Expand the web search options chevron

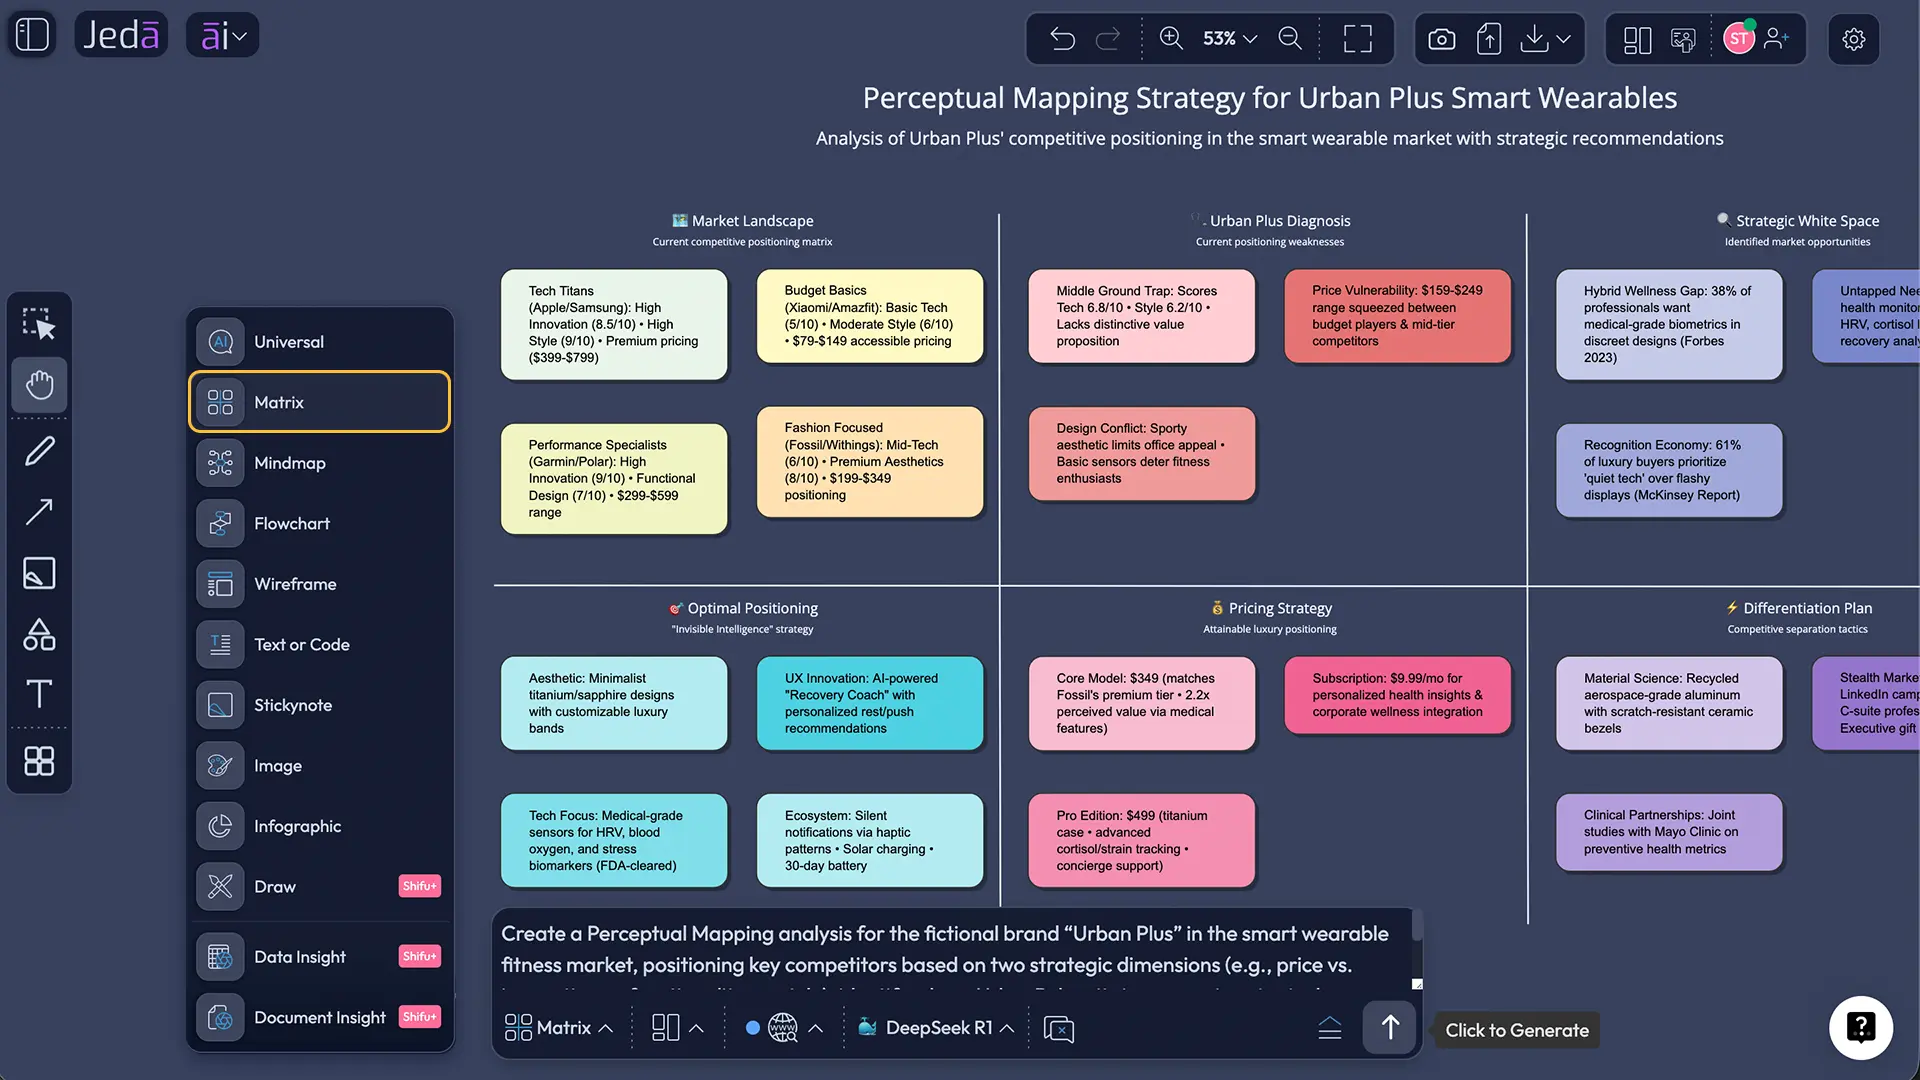tap(816, 1028)
